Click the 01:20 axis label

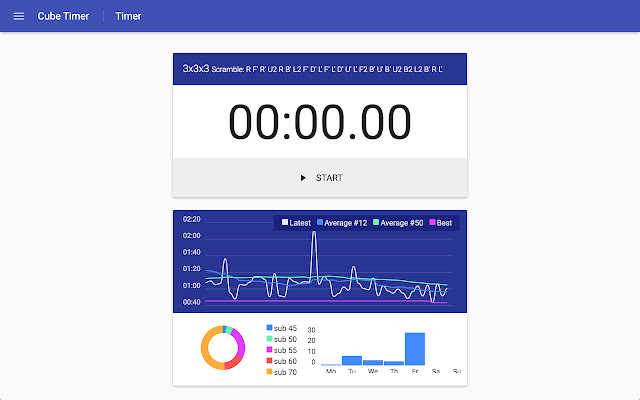point(191,269)
